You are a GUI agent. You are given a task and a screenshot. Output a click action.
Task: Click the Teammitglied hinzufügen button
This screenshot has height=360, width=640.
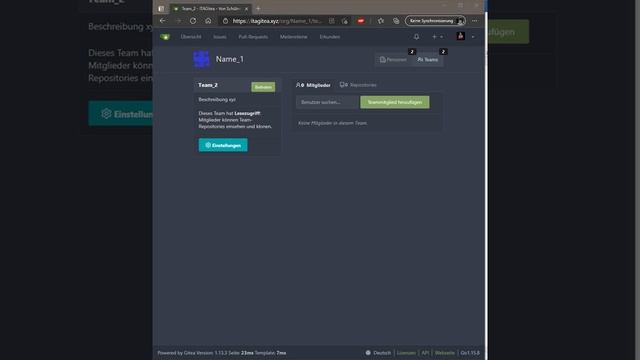[x=395, y=102]
